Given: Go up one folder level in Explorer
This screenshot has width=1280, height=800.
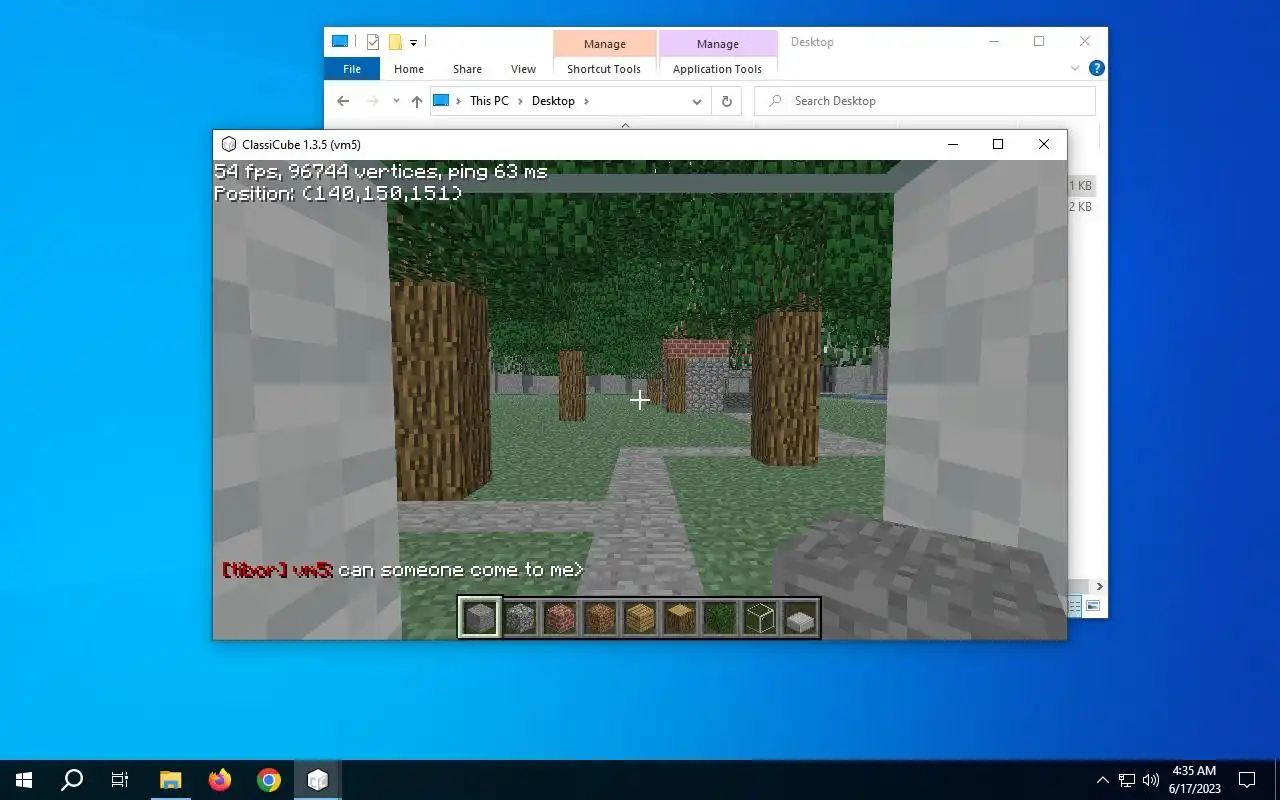Looking at the screenshot, I should pos(417,101).
